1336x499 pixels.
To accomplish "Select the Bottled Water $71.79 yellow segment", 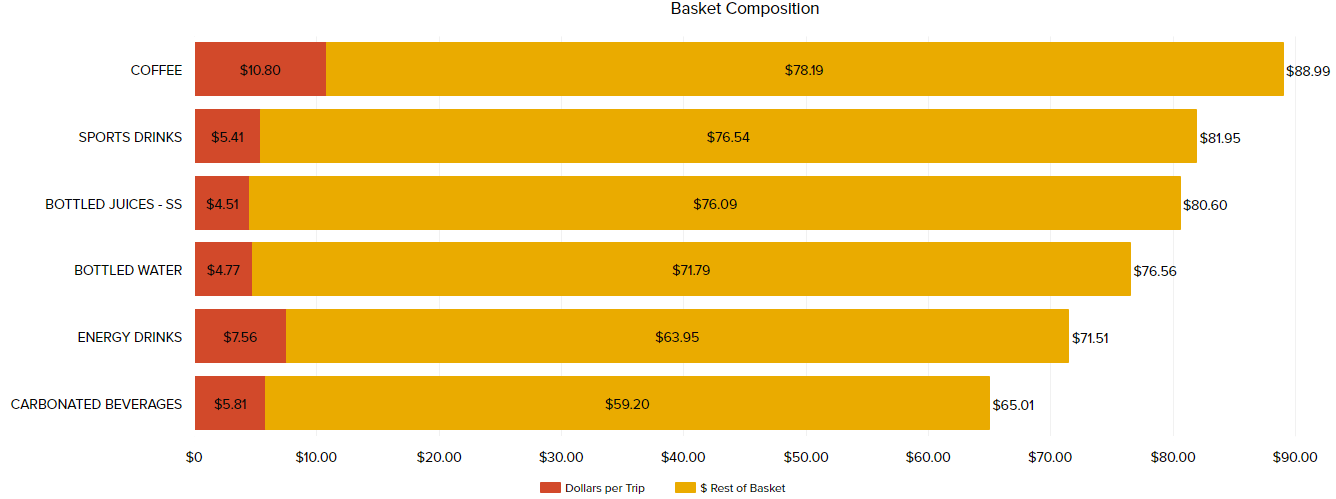I will 691,270.
